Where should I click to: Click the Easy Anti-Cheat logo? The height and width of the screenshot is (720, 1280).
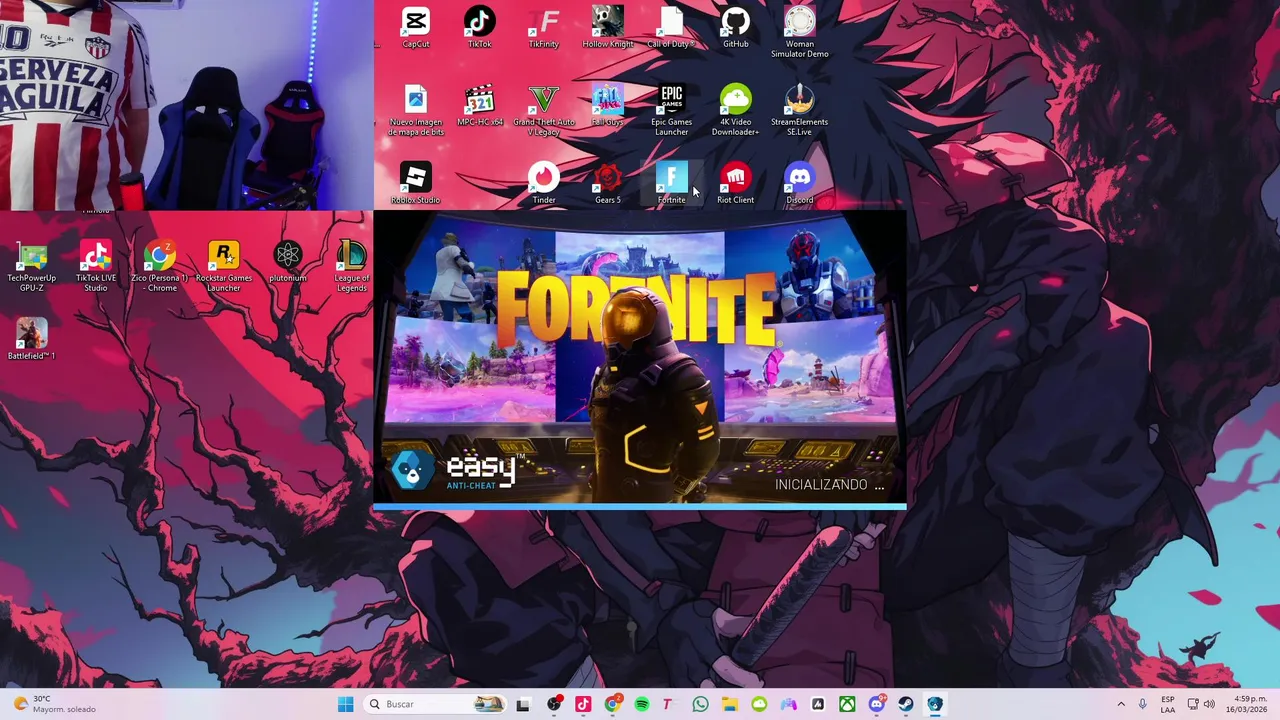[457, 469]
